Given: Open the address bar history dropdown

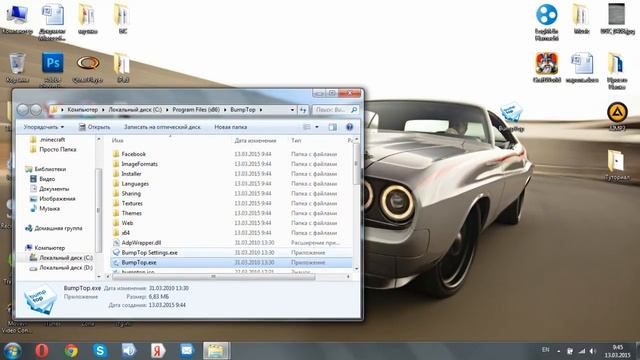Looking at the screenshot, I should click(x=292, y=110).
